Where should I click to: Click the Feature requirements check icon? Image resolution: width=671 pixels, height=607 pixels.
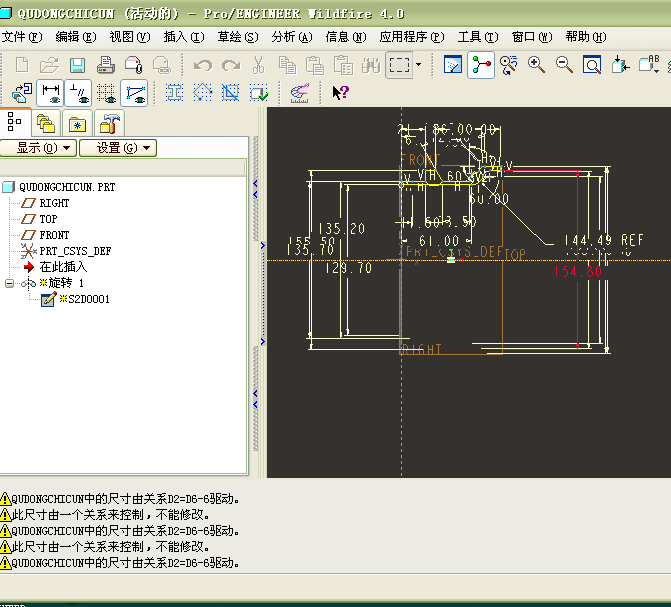click(259, 92)
